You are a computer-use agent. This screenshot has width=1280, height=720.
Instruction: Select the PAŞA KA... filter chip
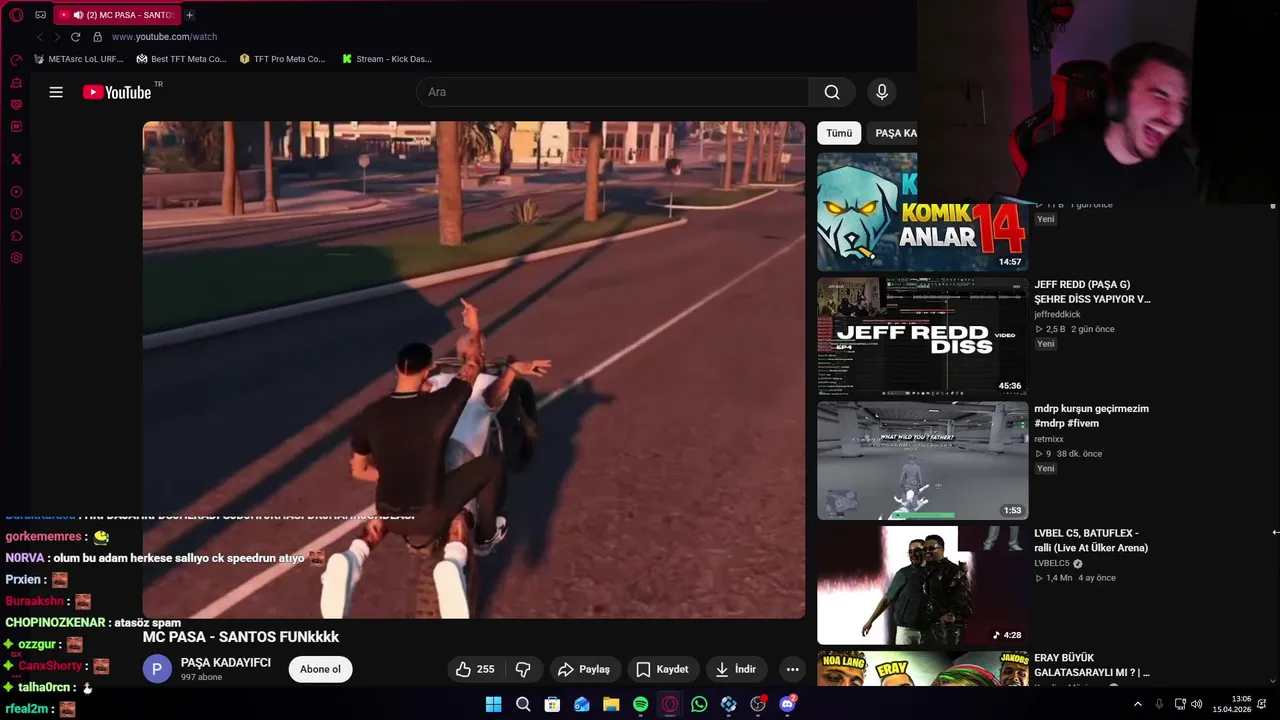tap(892, 133)
